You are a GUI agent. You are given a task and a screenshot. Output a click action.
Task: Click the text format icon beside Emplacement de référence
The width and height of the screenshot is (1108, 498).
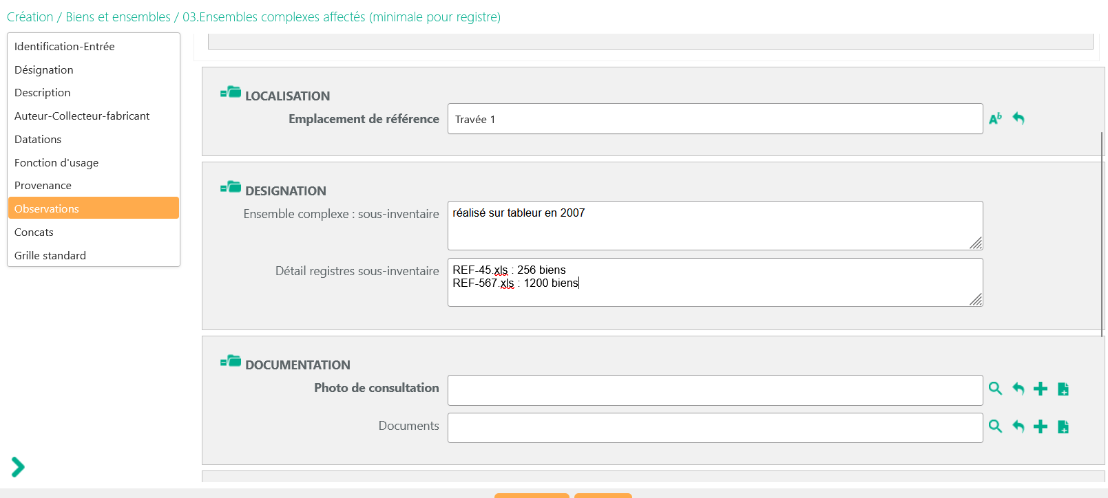click(995, 119)
